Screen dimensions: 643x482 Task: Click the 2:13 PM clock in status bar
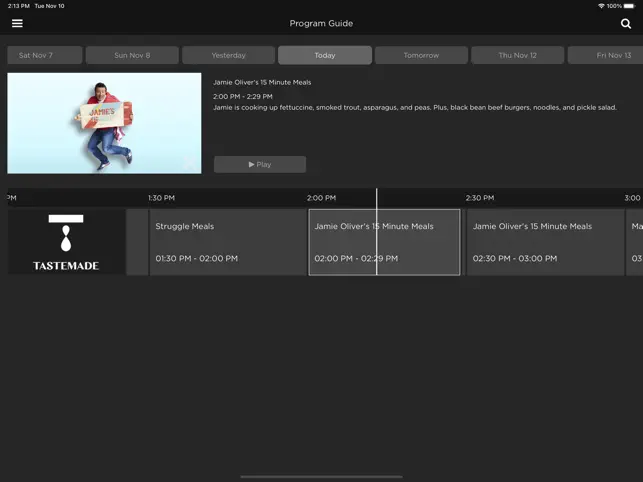pyautogui.click(x=18, y=6)
